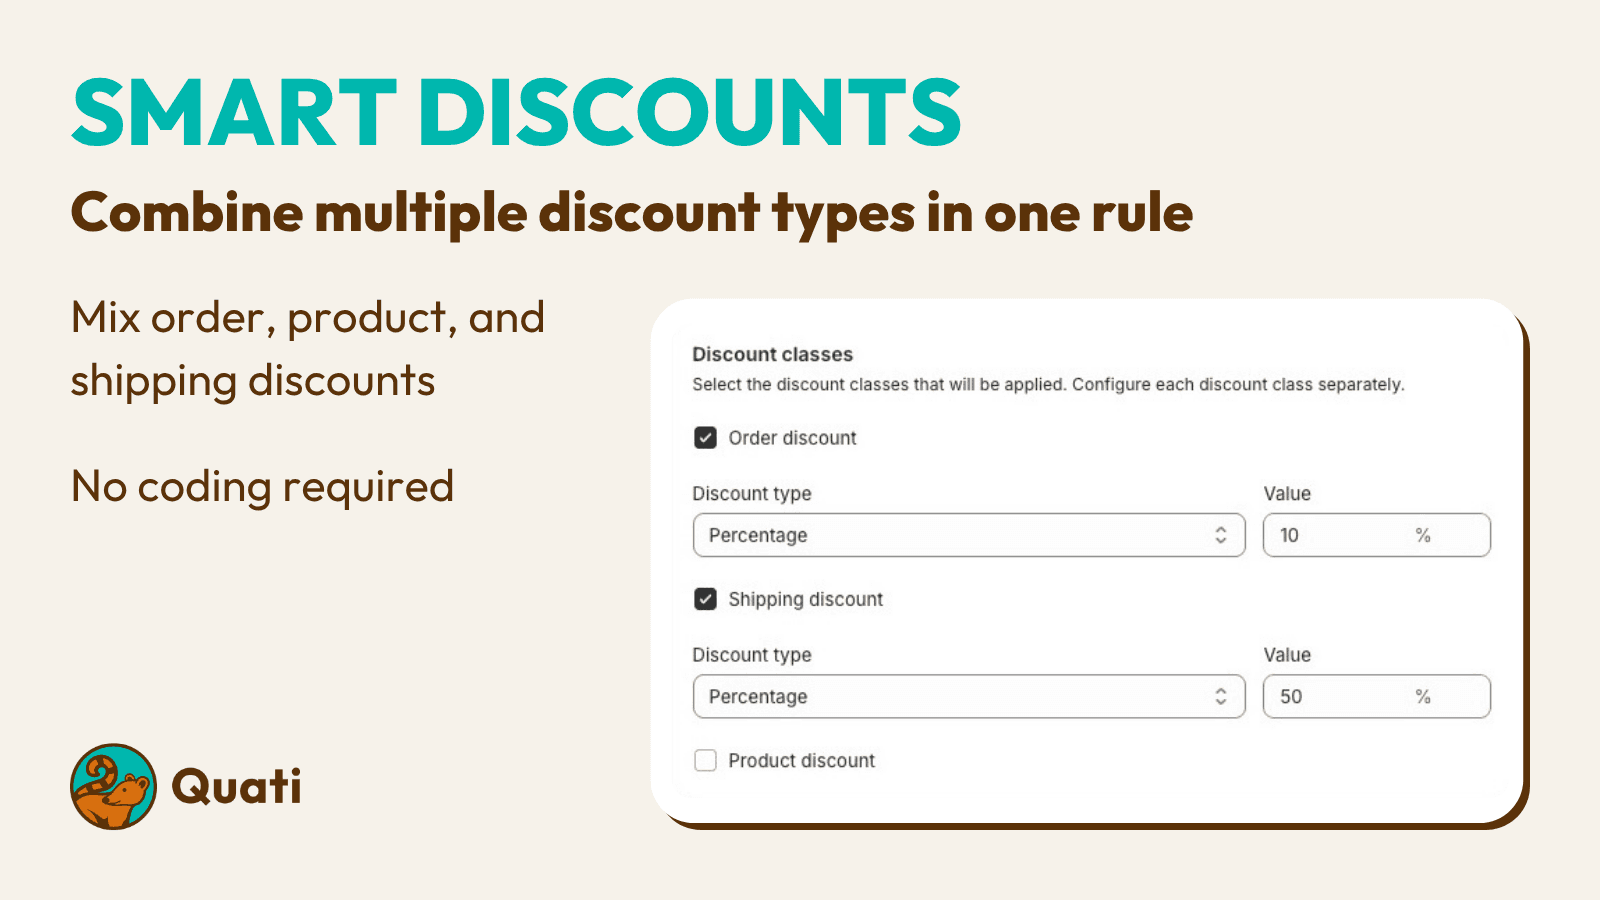Click the Quati coati logo icon
Viewport: 1600px width, 900px height.
click(113, 786)
